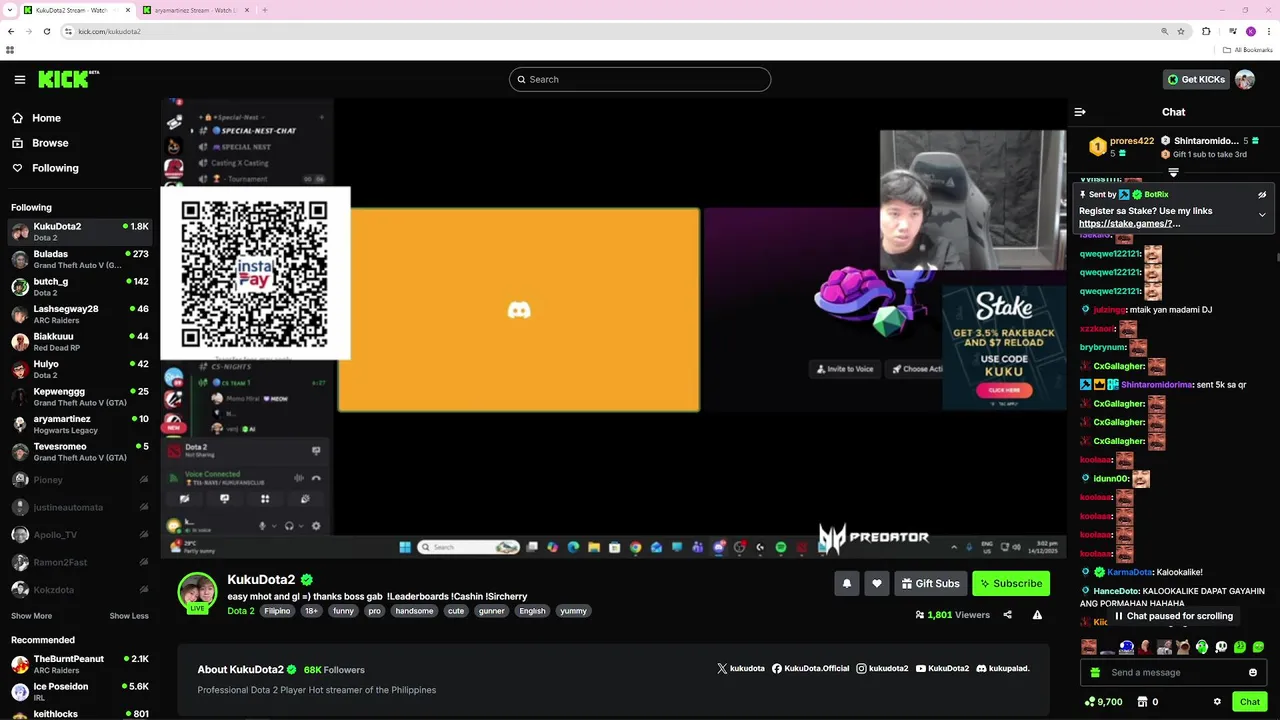This screenshot has width=1280, height=720.
Task: Open the apps grid in bookmarks bar
Action: 10,50
